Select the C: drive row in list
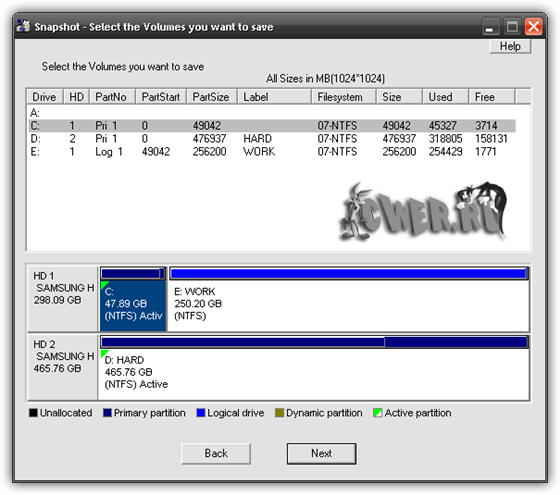Viewport: 560px width, 495px height. click(x=272, y=126)
